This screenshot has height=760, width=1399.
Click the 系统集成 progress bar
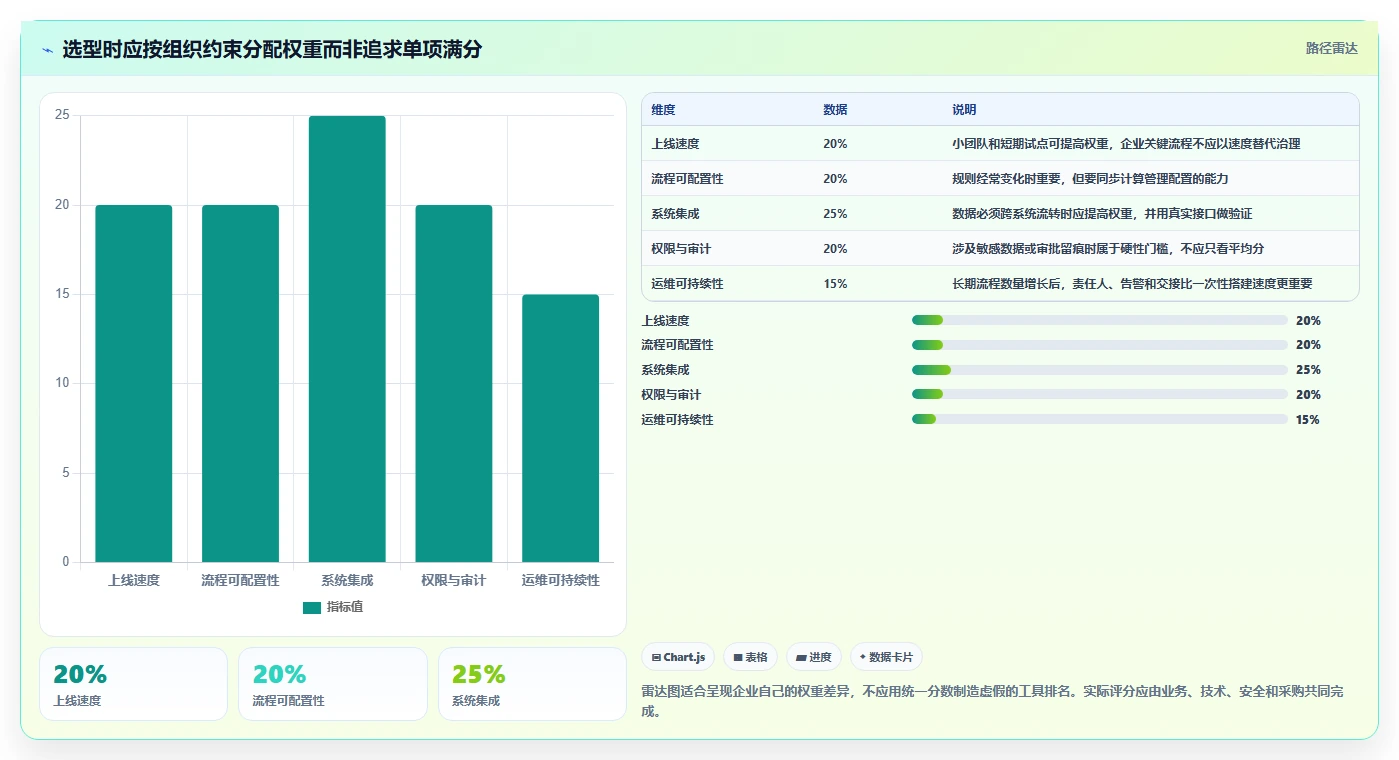click(x=1100, y=370)
